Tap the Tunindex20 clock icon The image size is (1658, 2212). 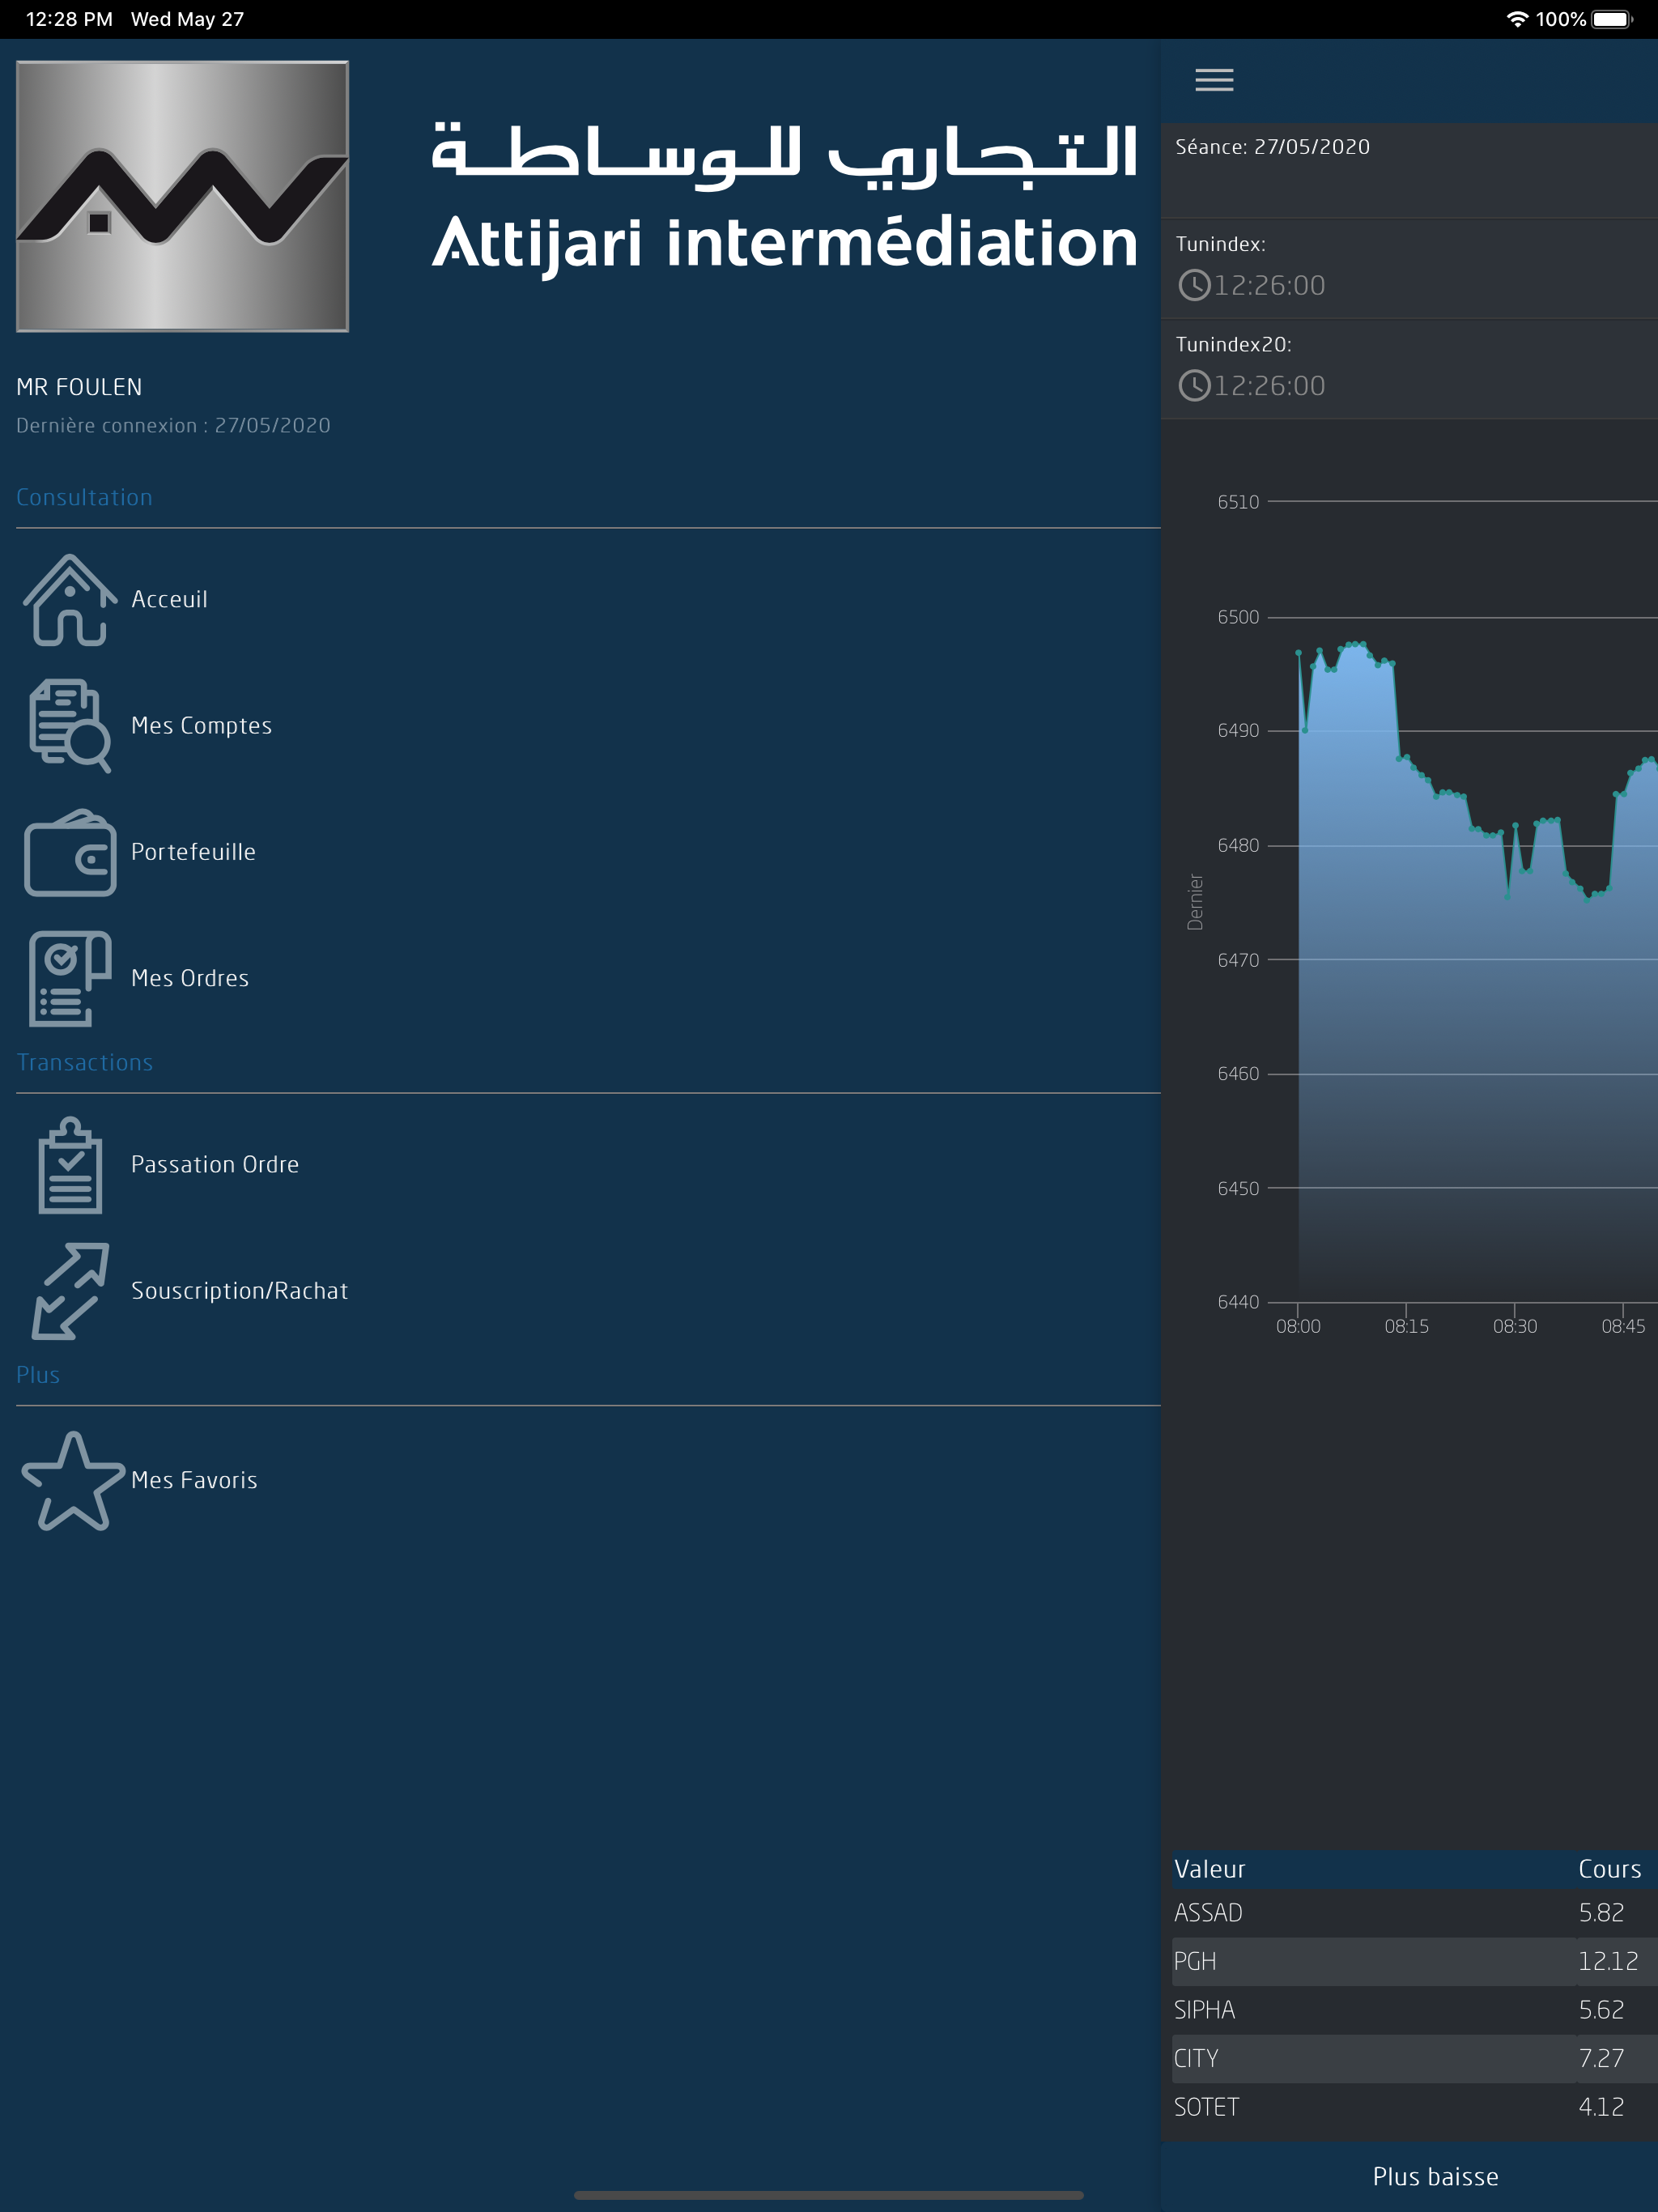coord(1194,386)
